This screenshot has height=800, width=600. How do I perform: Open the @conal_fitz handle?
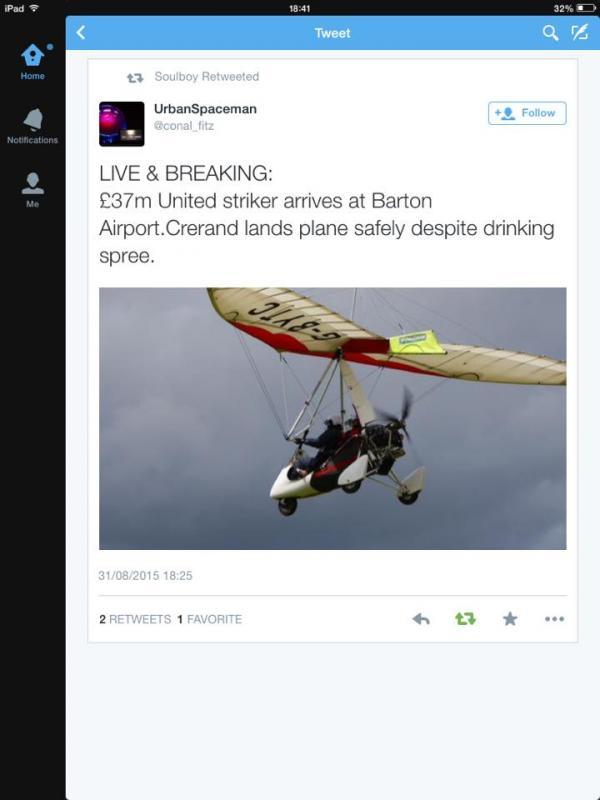[x=184, y=126]
